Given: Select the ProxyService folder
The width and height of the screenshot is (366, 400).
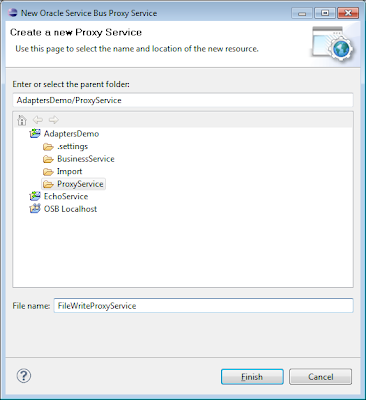Looking at the screenshot, I should (x=73, y=184).
